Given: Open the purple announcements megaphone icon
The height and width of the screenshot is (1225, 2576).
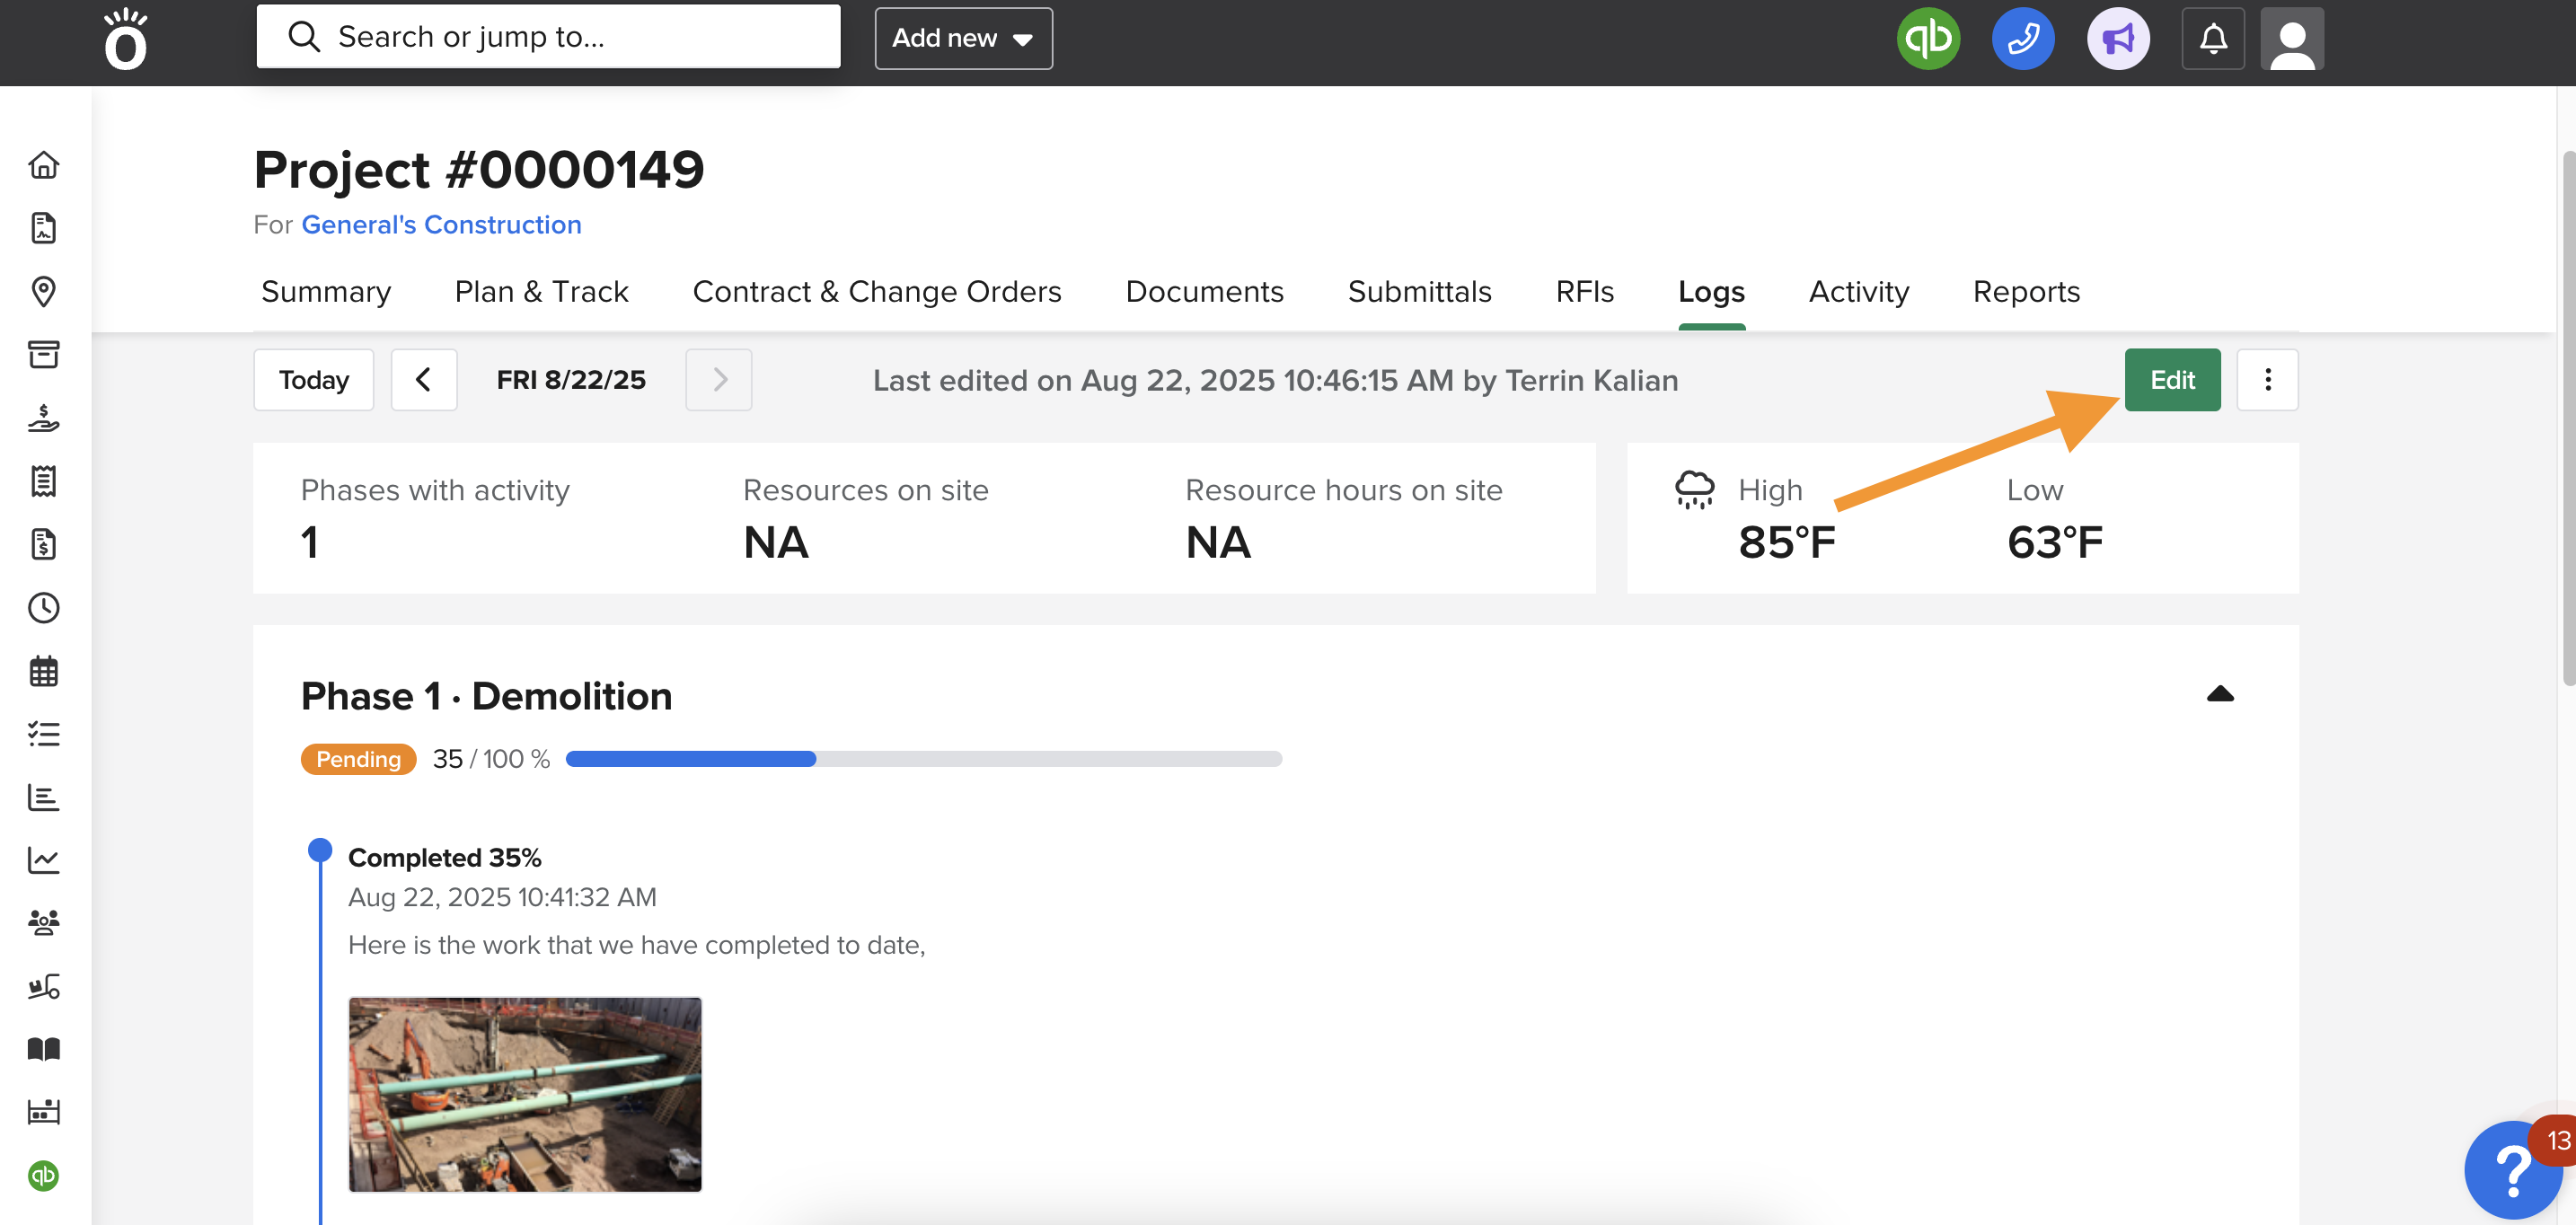Looking at the screenshot, I should pyautogui.click(x=2120, y=38).
